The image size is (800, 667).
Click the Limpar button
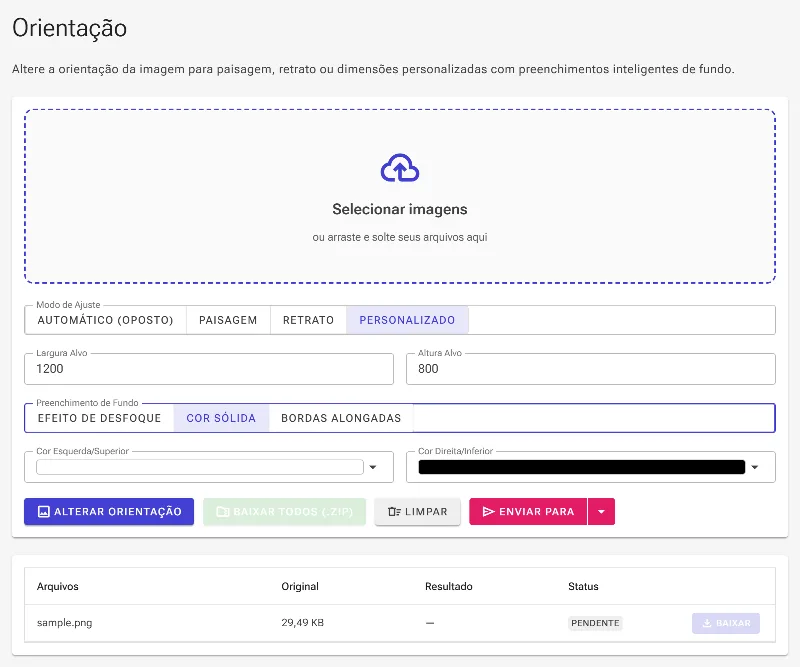(417, 511)
